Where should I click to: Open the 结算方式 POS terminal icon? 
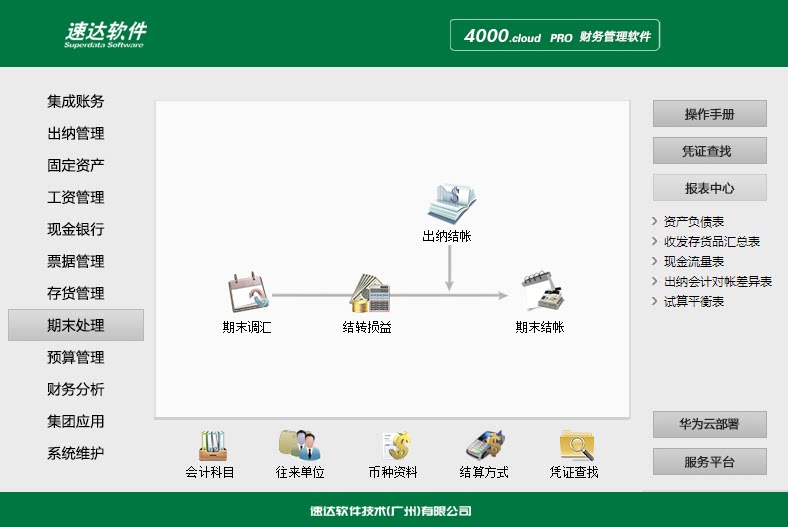coord(485,445)
